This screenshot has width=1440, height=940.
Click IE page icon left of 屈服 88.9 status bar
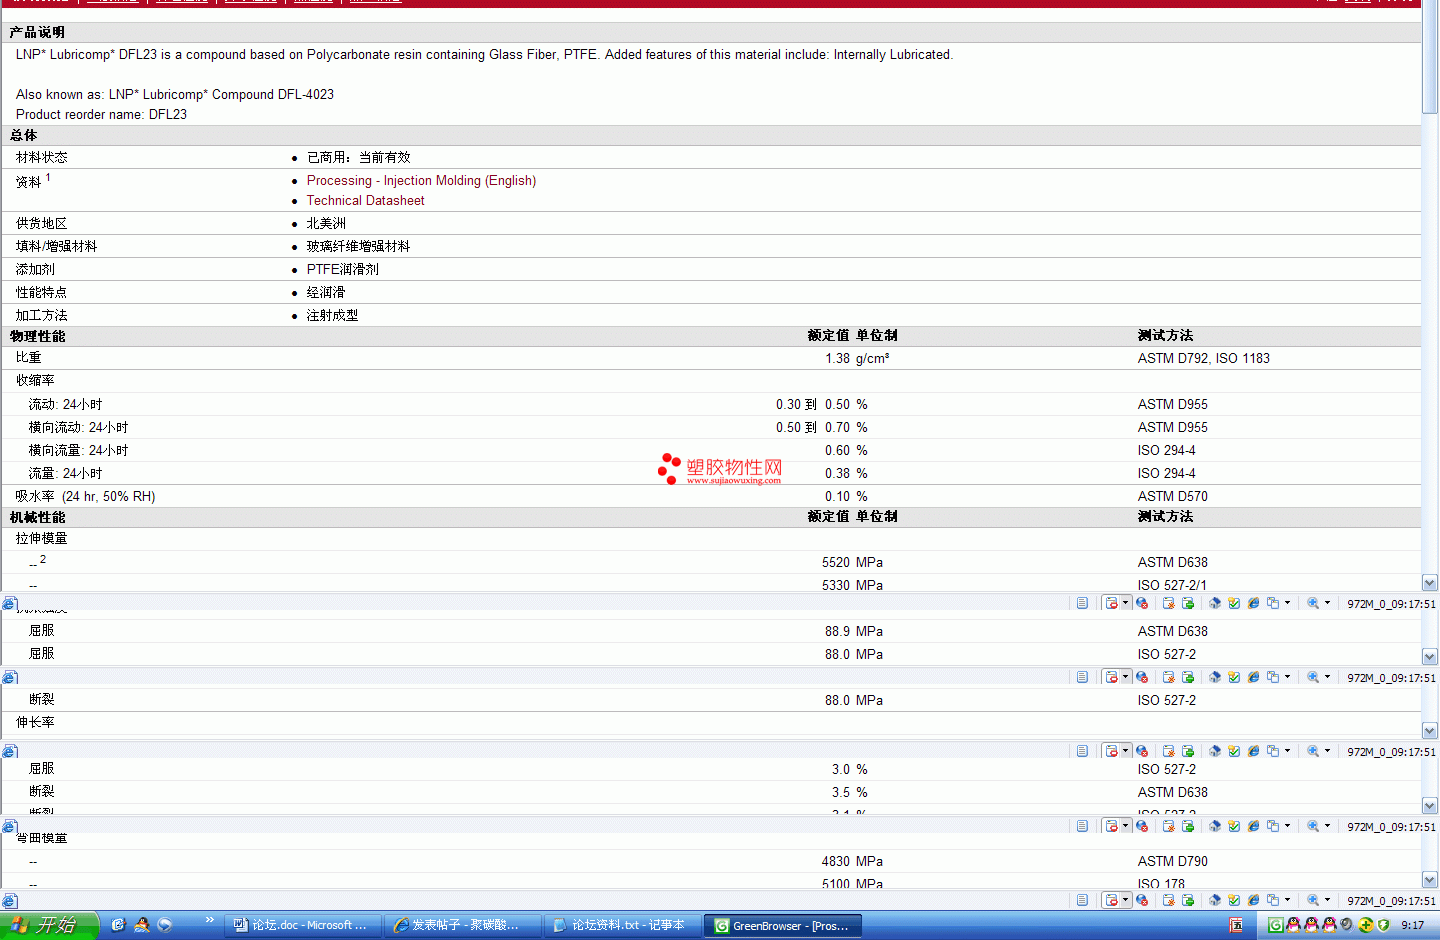click(9, 603)
